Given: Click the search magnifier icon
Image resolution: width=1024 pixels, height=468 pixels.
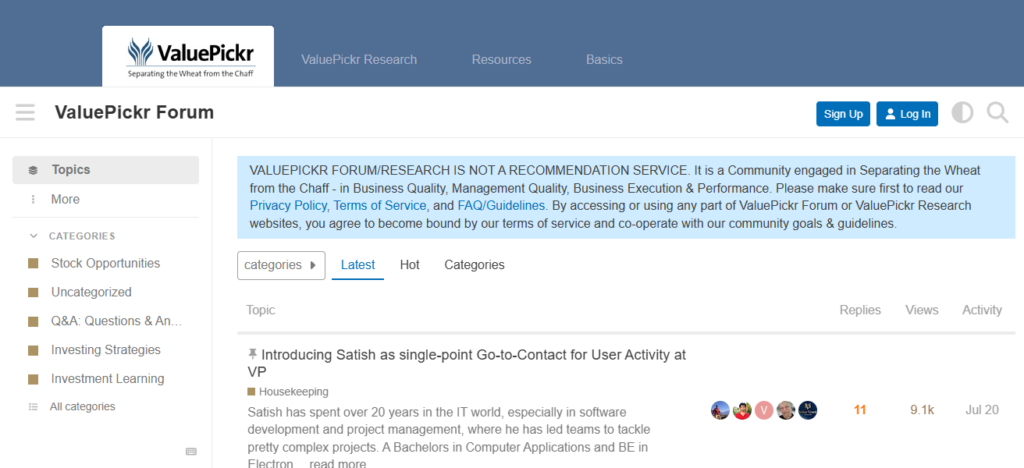Looking at the screenshot, I should coord(997,113).
